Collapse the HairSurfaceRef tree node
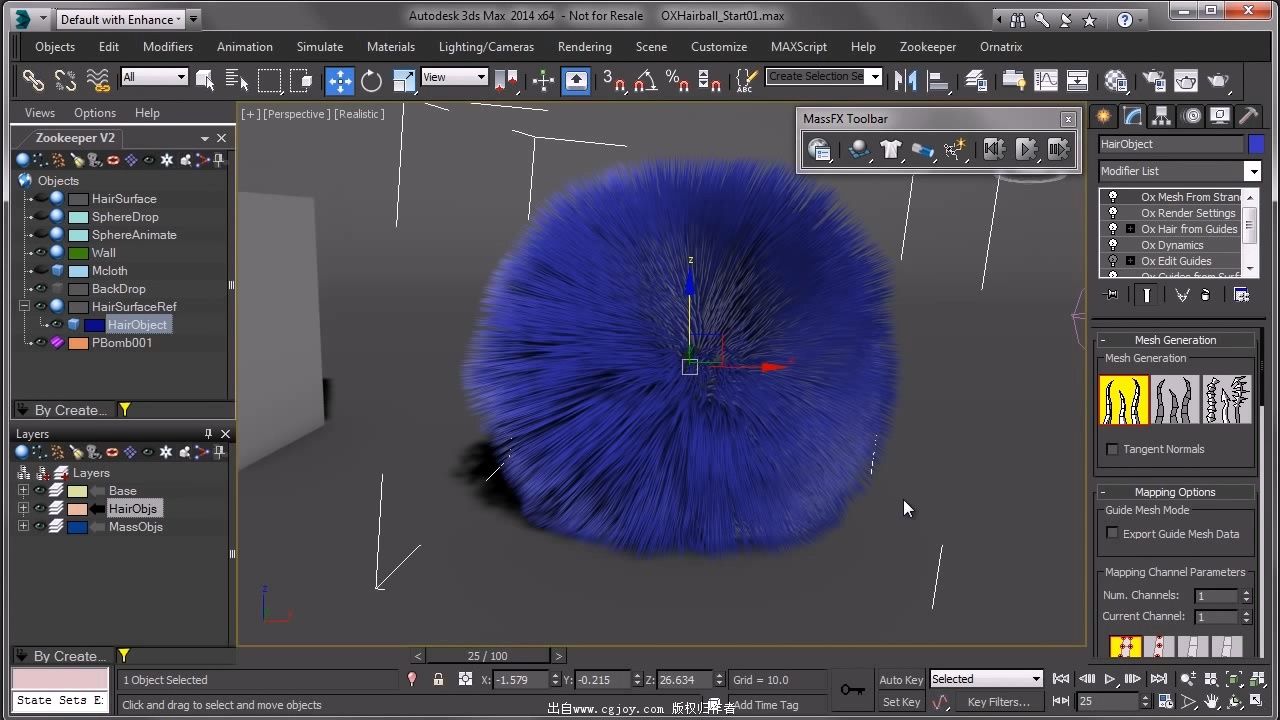Image resolution: width=1280 pixels, height=720 pixels. pyautogui.click(x=24, y=307)
